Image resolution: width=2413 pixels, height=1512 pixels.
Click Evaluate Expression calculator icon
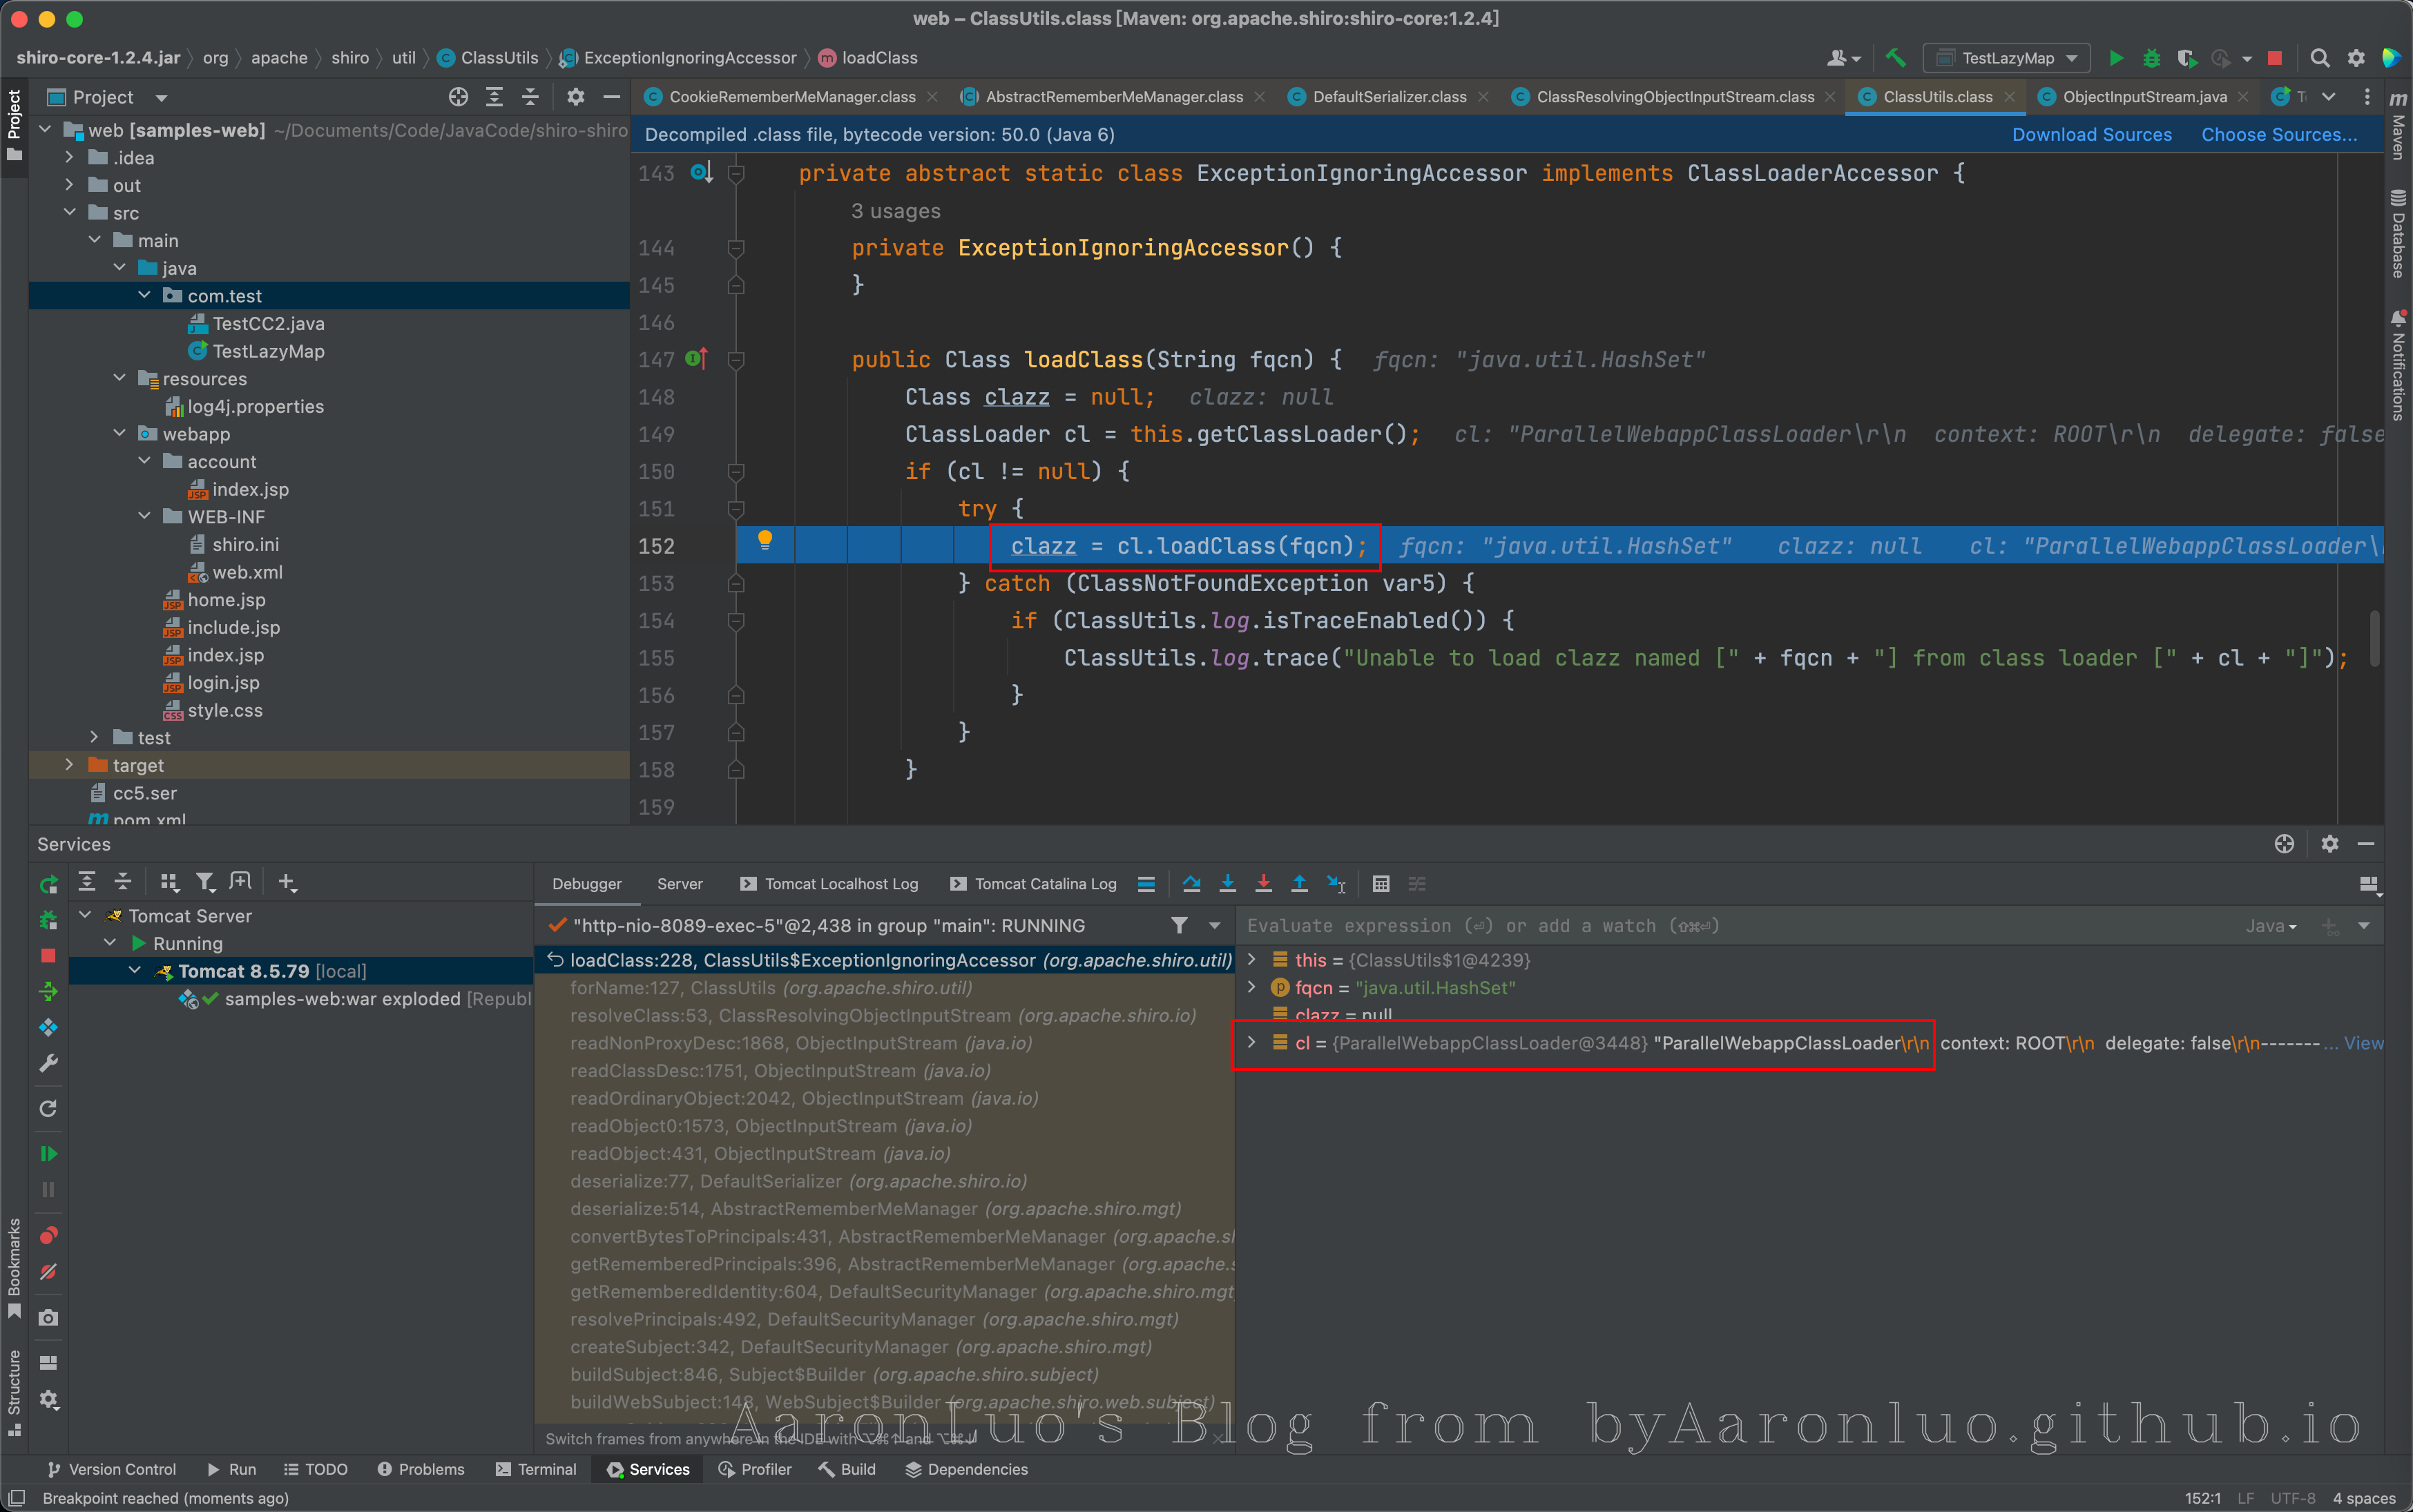[x=1380, y=883]
